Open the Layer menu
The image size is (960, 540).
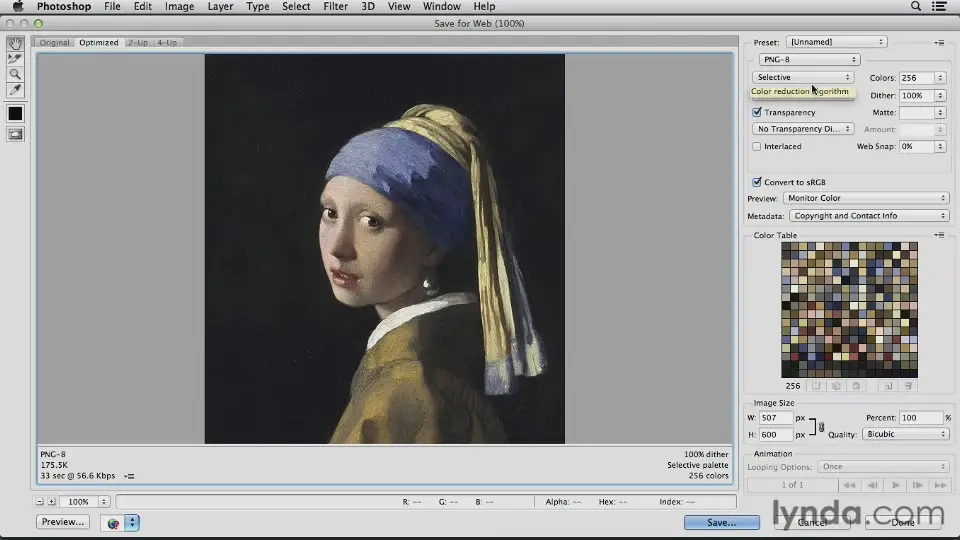coord(220,6)
